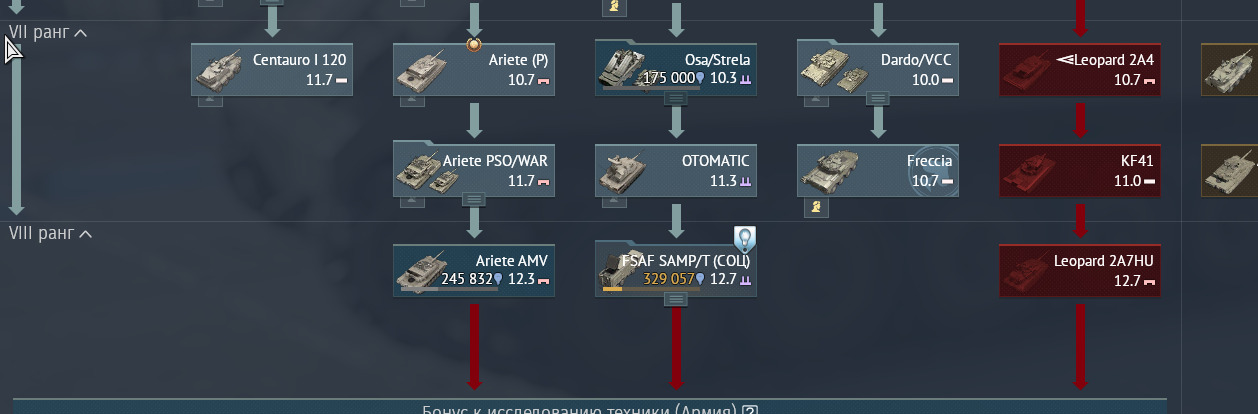
Task: Select the KF41 vehicle card
Action: click(x=1080, y=170)
